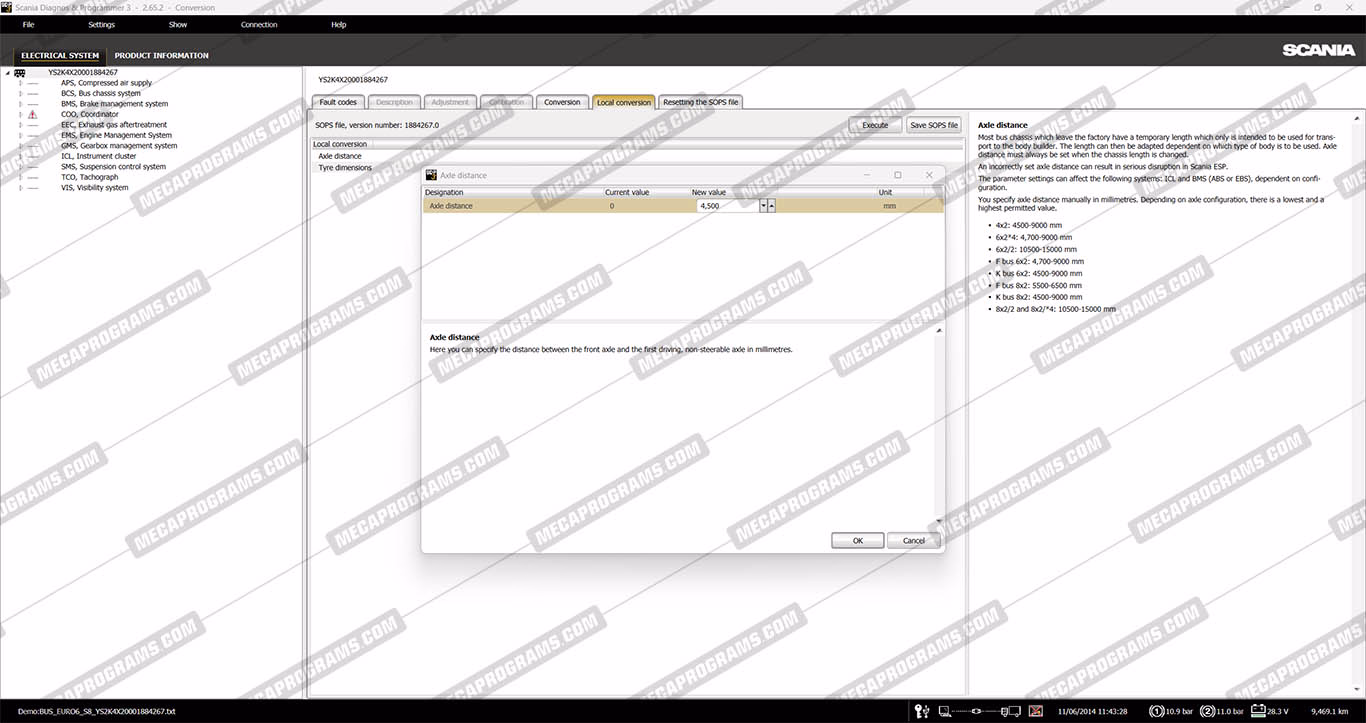This screenshot has width=1366, height=723.
Task: Select VIS, Visibility system
Action: coord(94,187)
